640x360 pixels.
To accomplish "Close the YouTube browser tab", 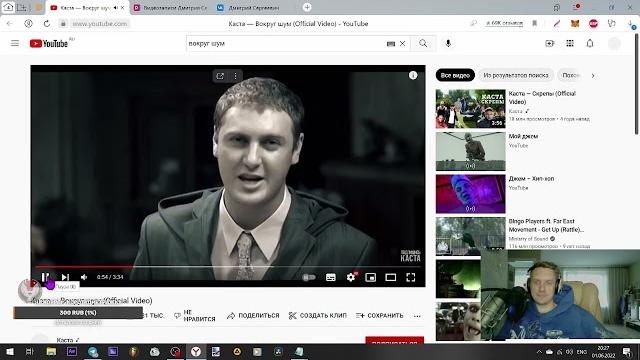I will (122, 7).
